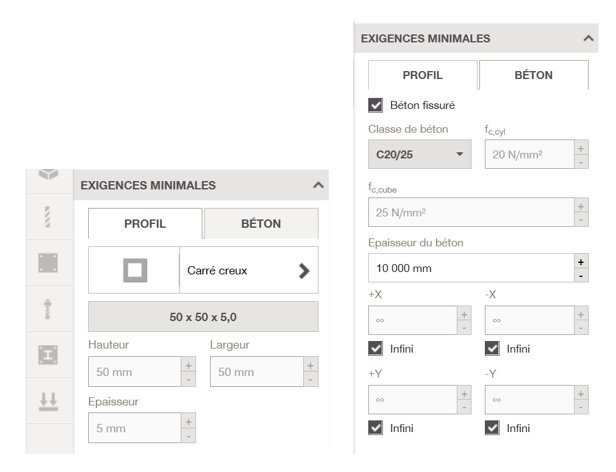Open the loads arrows sidebar icon

[x=48, y=401]
